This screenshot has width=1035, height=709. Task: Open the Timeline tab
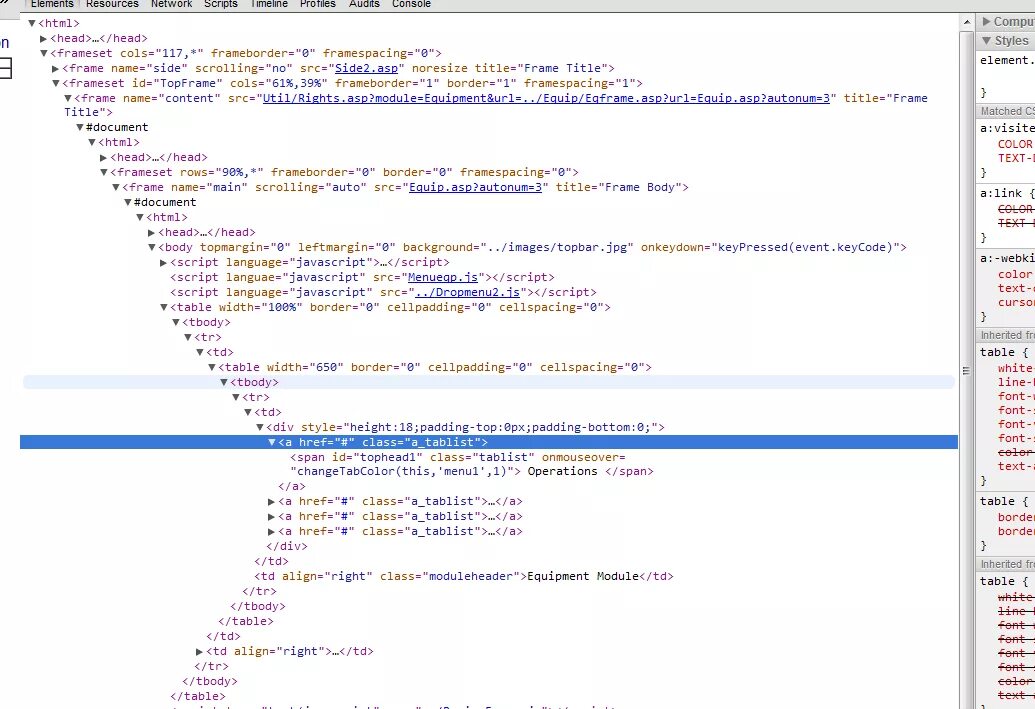tap(269, 4)
